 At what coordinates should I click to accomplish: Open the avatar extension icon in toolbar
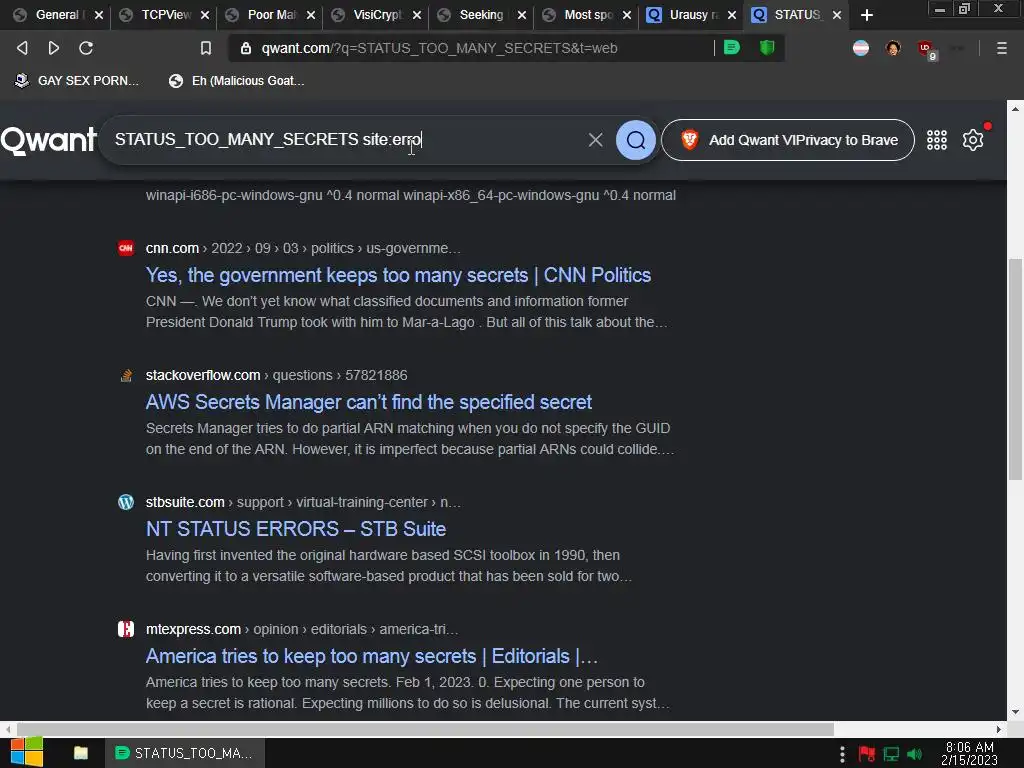point(893,48)
